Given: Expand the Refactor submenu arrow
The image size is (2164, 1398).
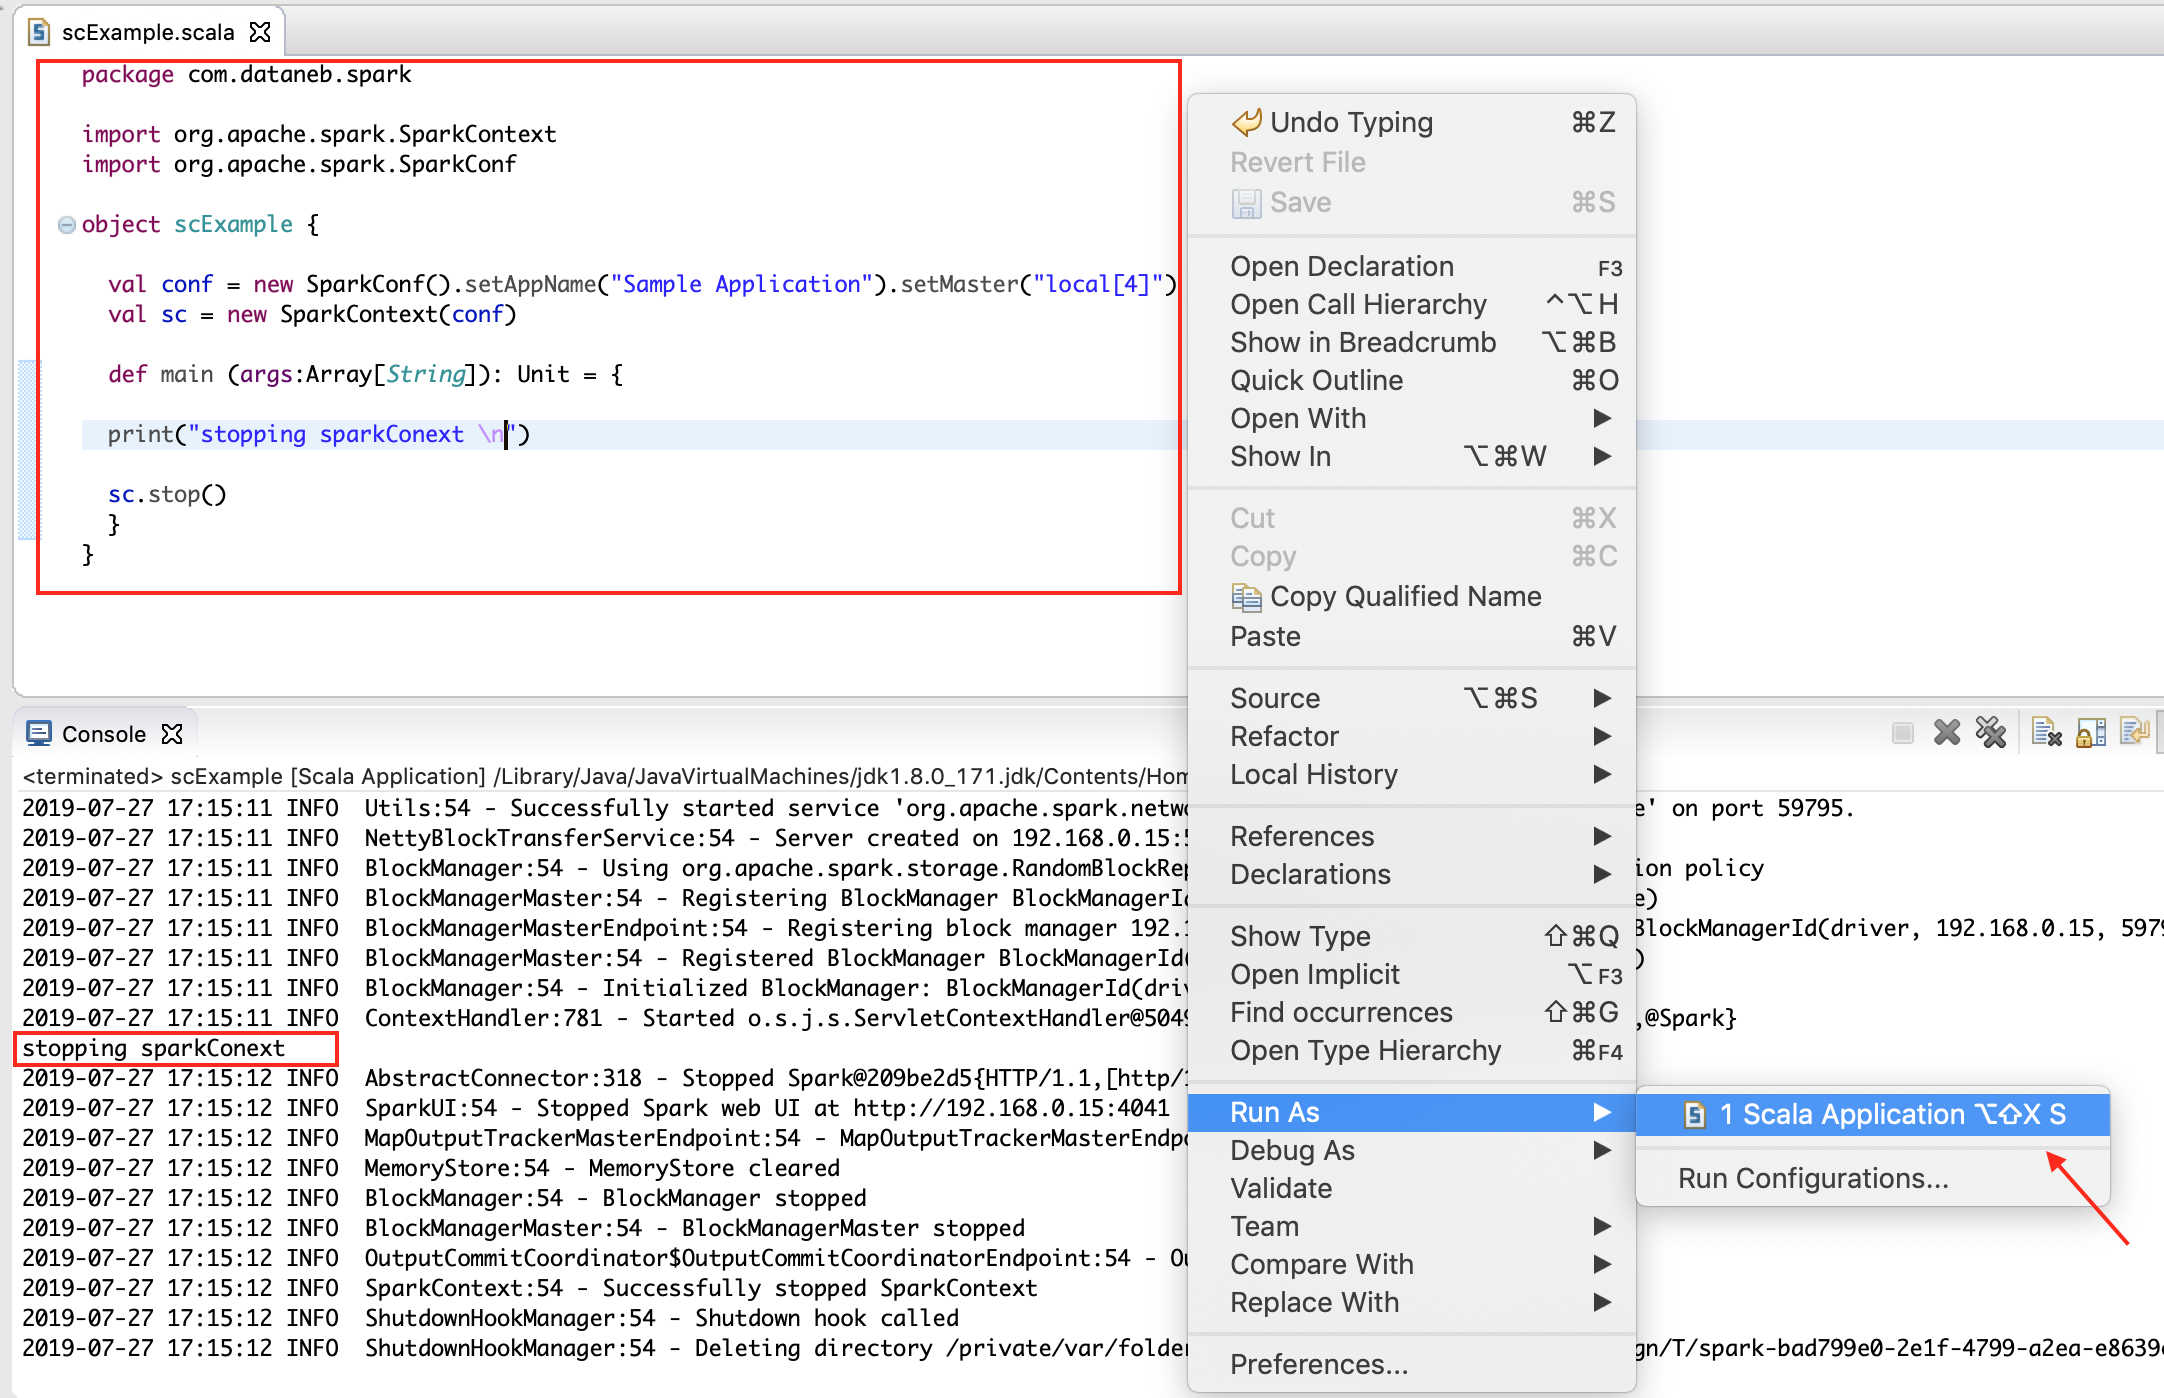Looking at the screenshot, I should click(1602, 736).
